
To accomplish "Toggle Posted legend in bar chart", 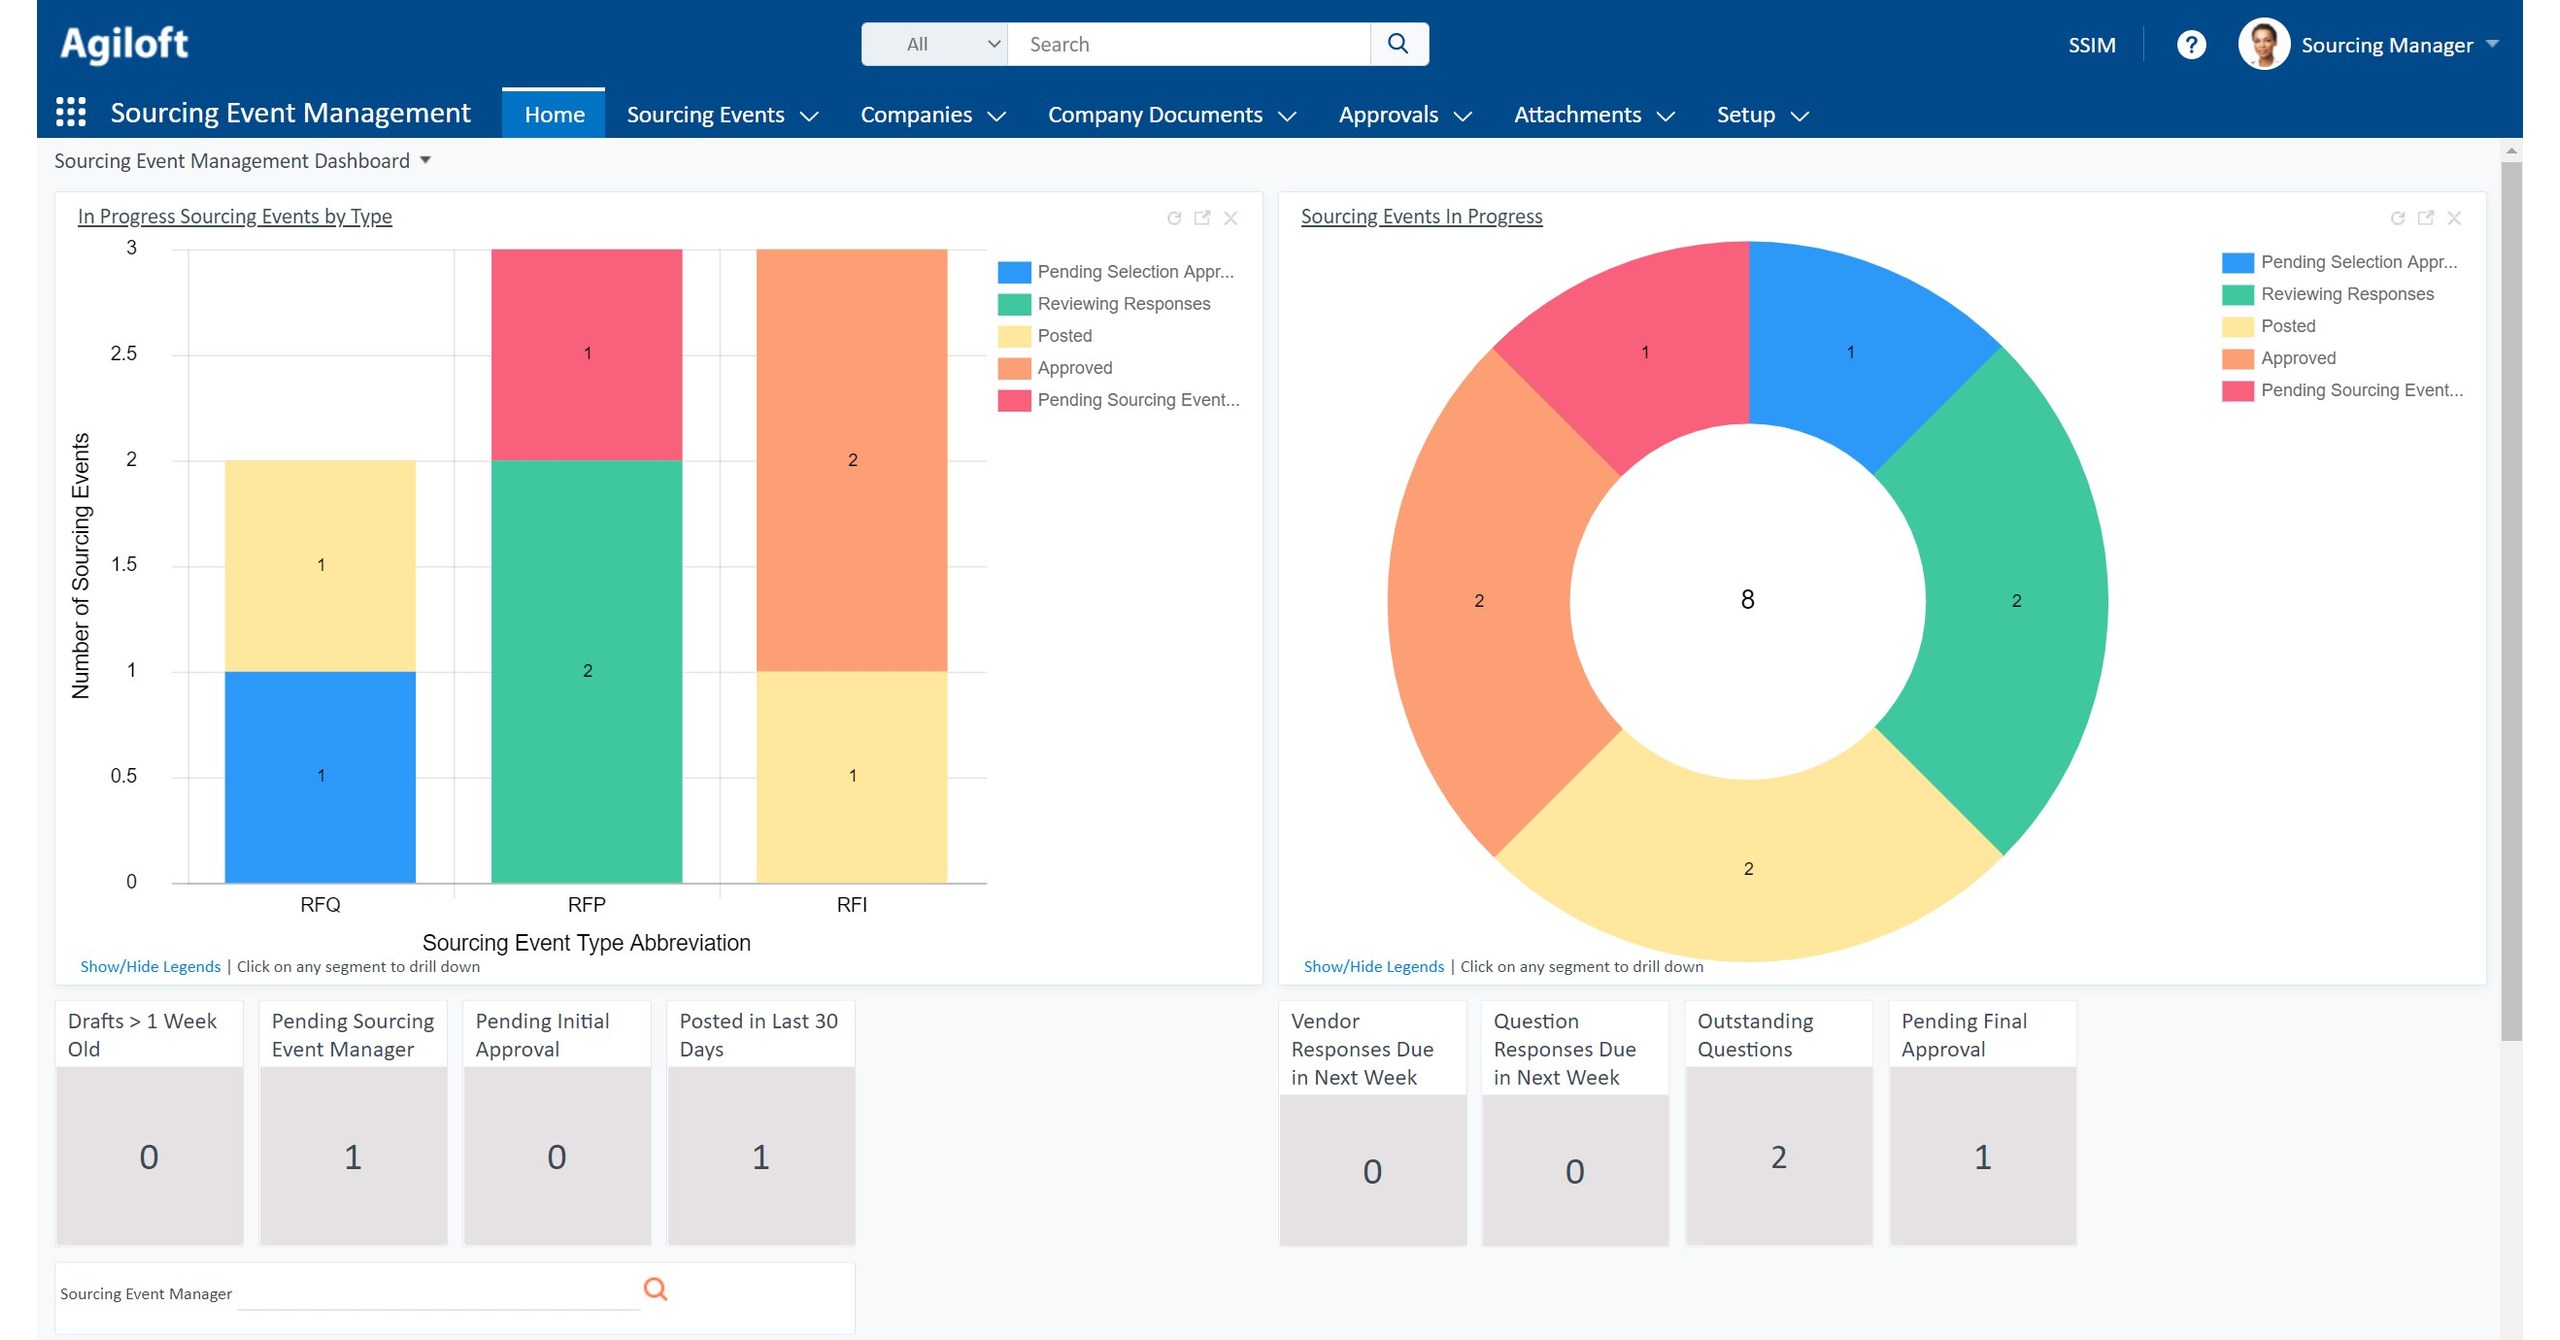I will click(1044, 336).
